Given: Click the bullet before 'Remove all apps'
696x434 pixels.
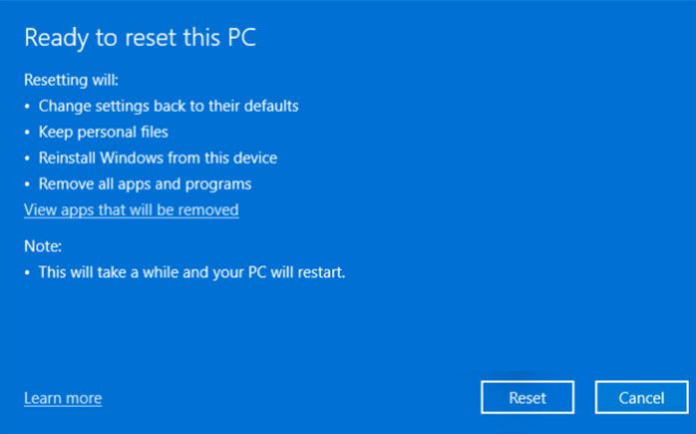Looking at the screenshot, I should click(x=28, y=184).
